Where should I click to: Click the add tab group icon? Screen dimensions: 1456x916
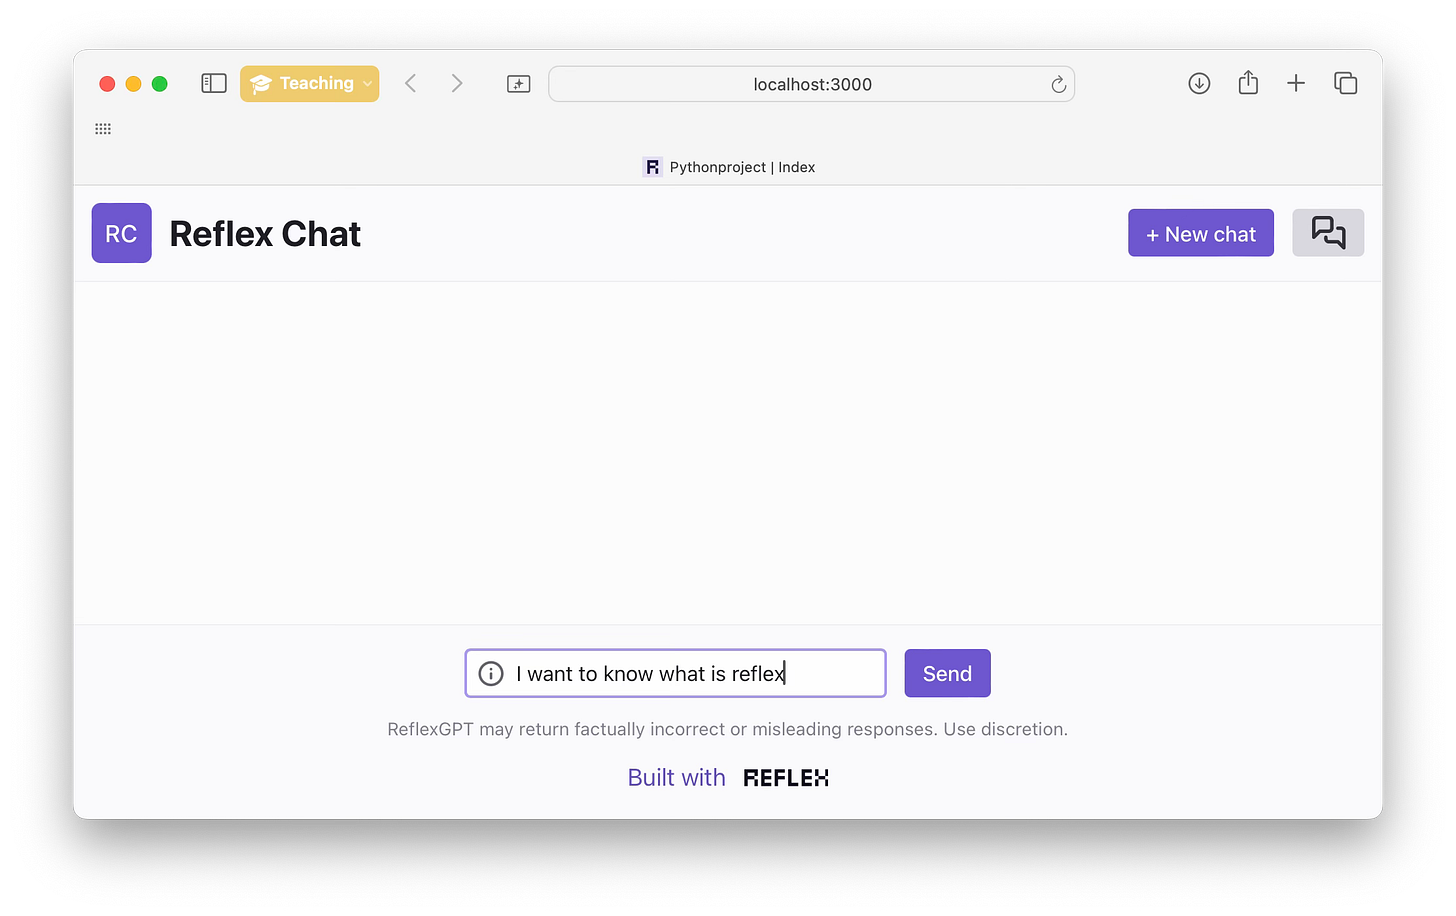point(518,84)
